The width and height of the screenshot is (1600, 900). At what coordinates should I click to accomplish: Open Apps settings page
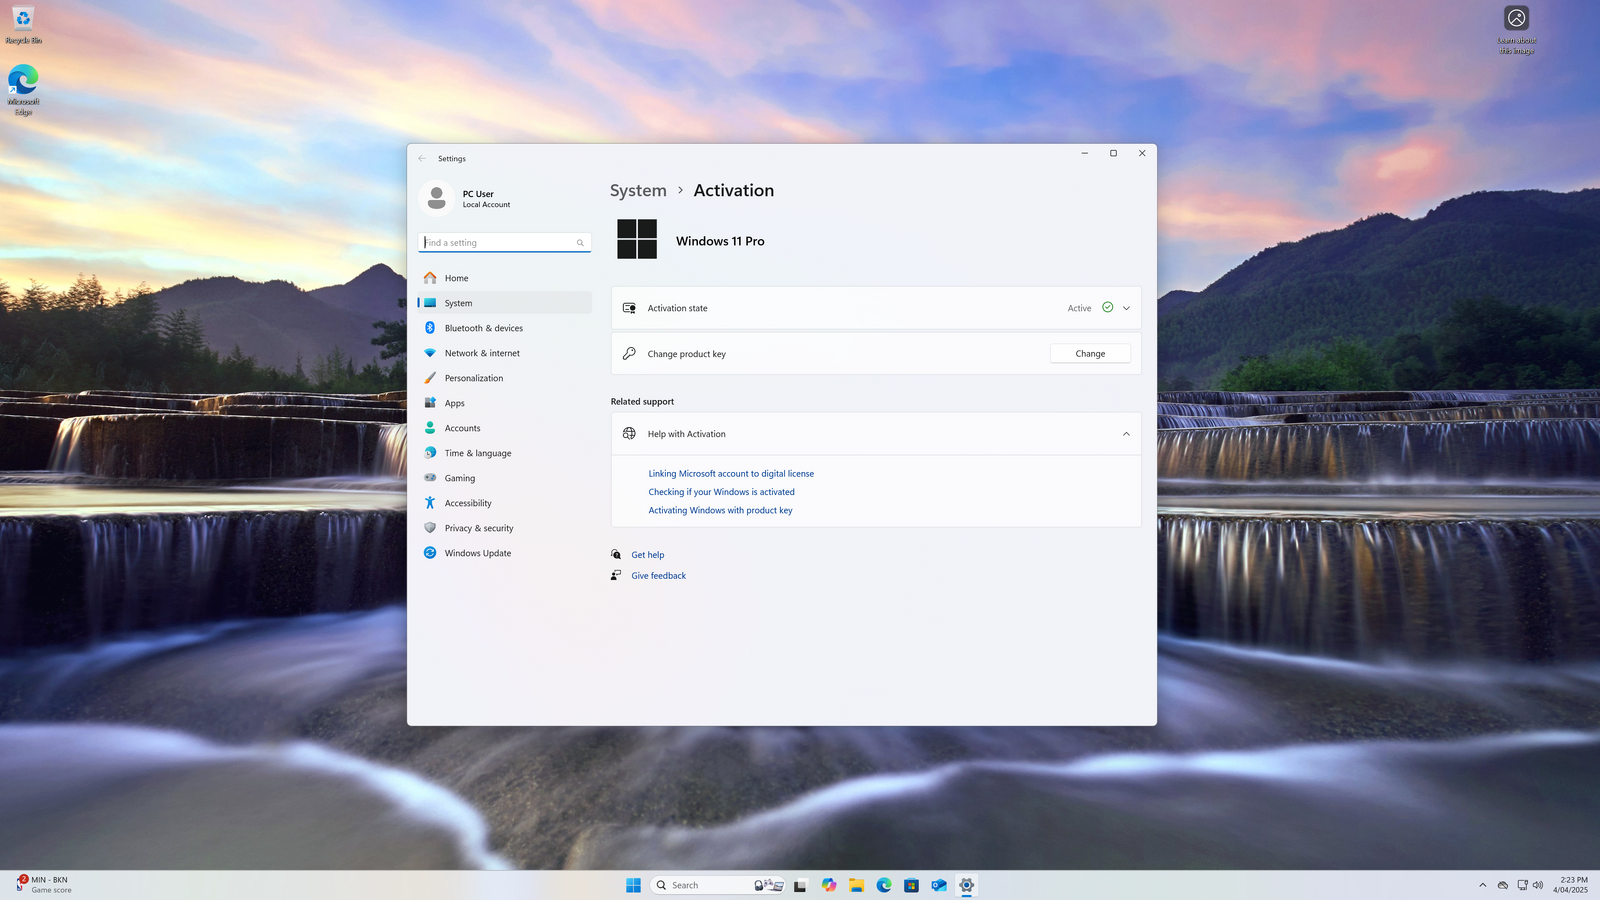point(504,403)
